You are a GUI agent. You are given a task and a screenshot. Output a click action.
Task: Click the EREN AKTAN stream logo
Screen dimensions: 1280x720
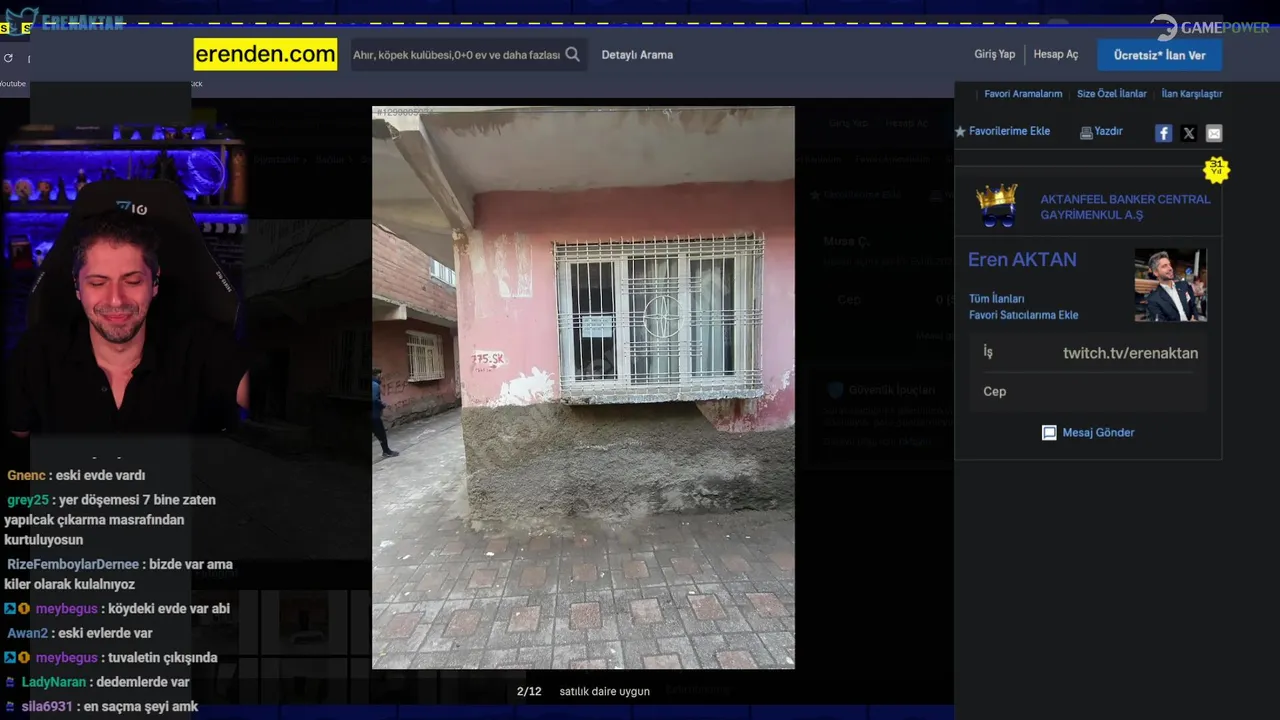(65, 21)
